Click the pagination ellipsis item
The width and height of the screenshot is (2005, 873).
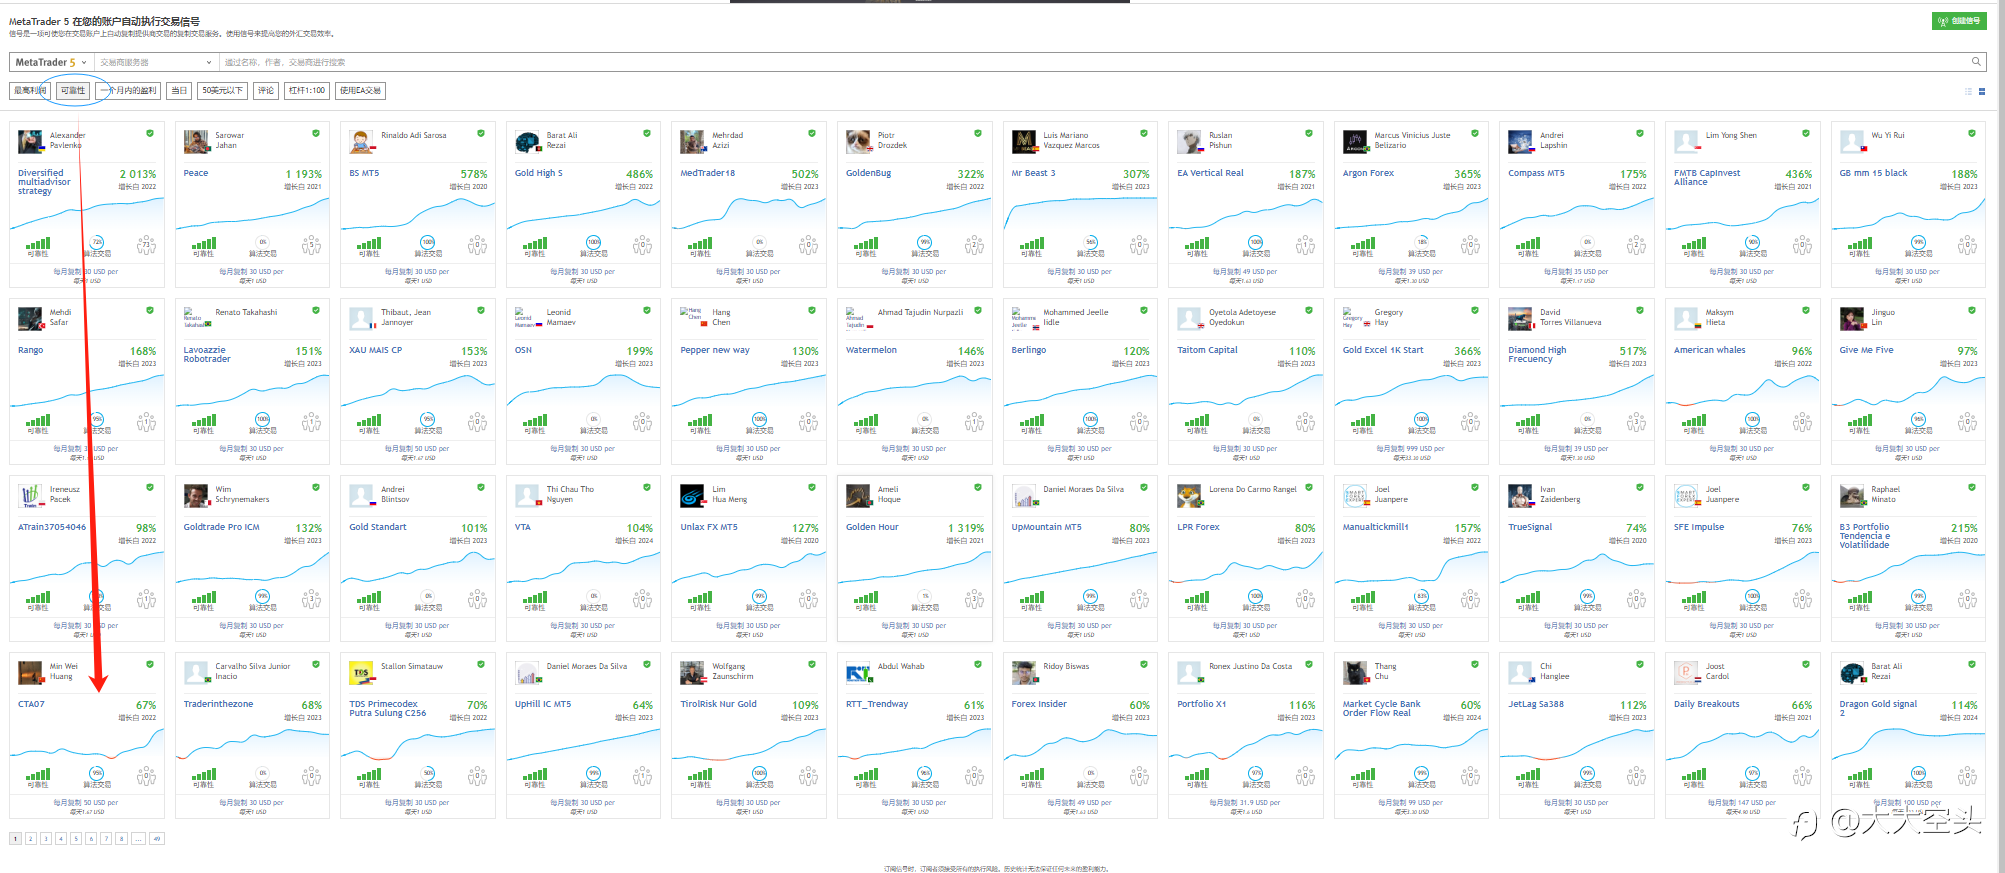[x=138, y=839]
